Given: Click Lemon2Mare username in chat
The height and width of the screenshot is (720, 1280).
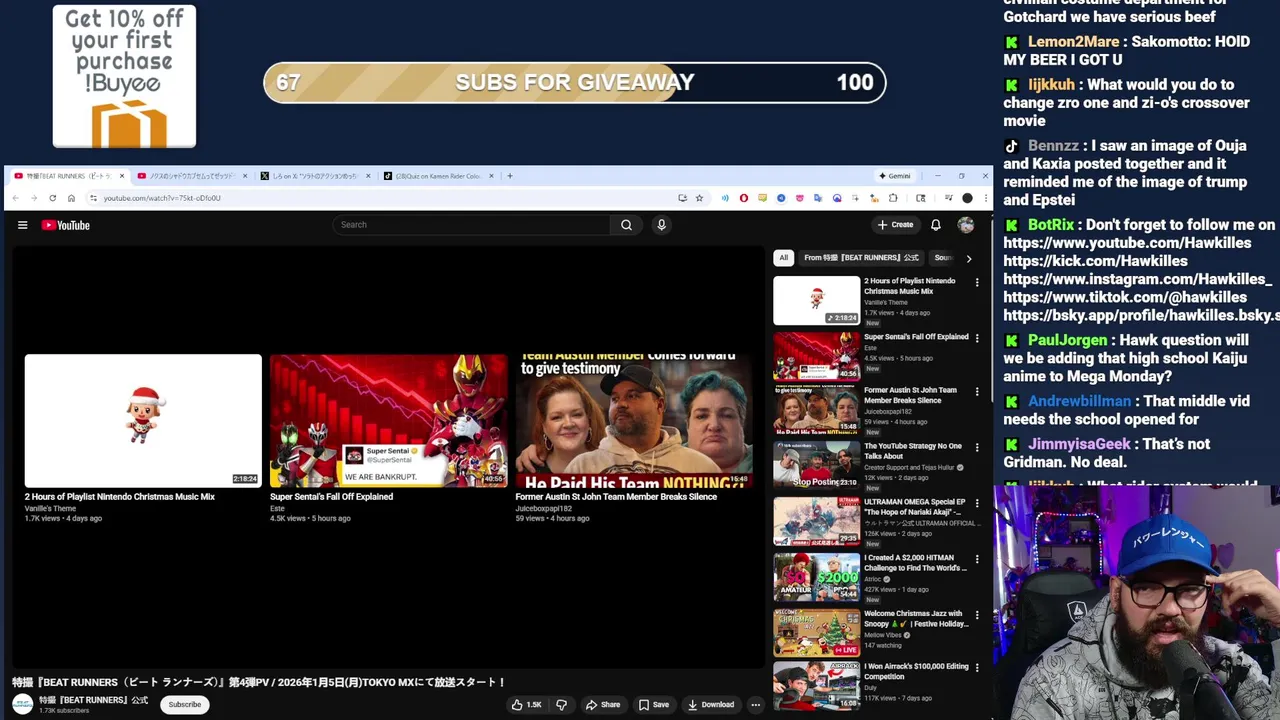Looking at the screenshot, I should (1073, 41).
